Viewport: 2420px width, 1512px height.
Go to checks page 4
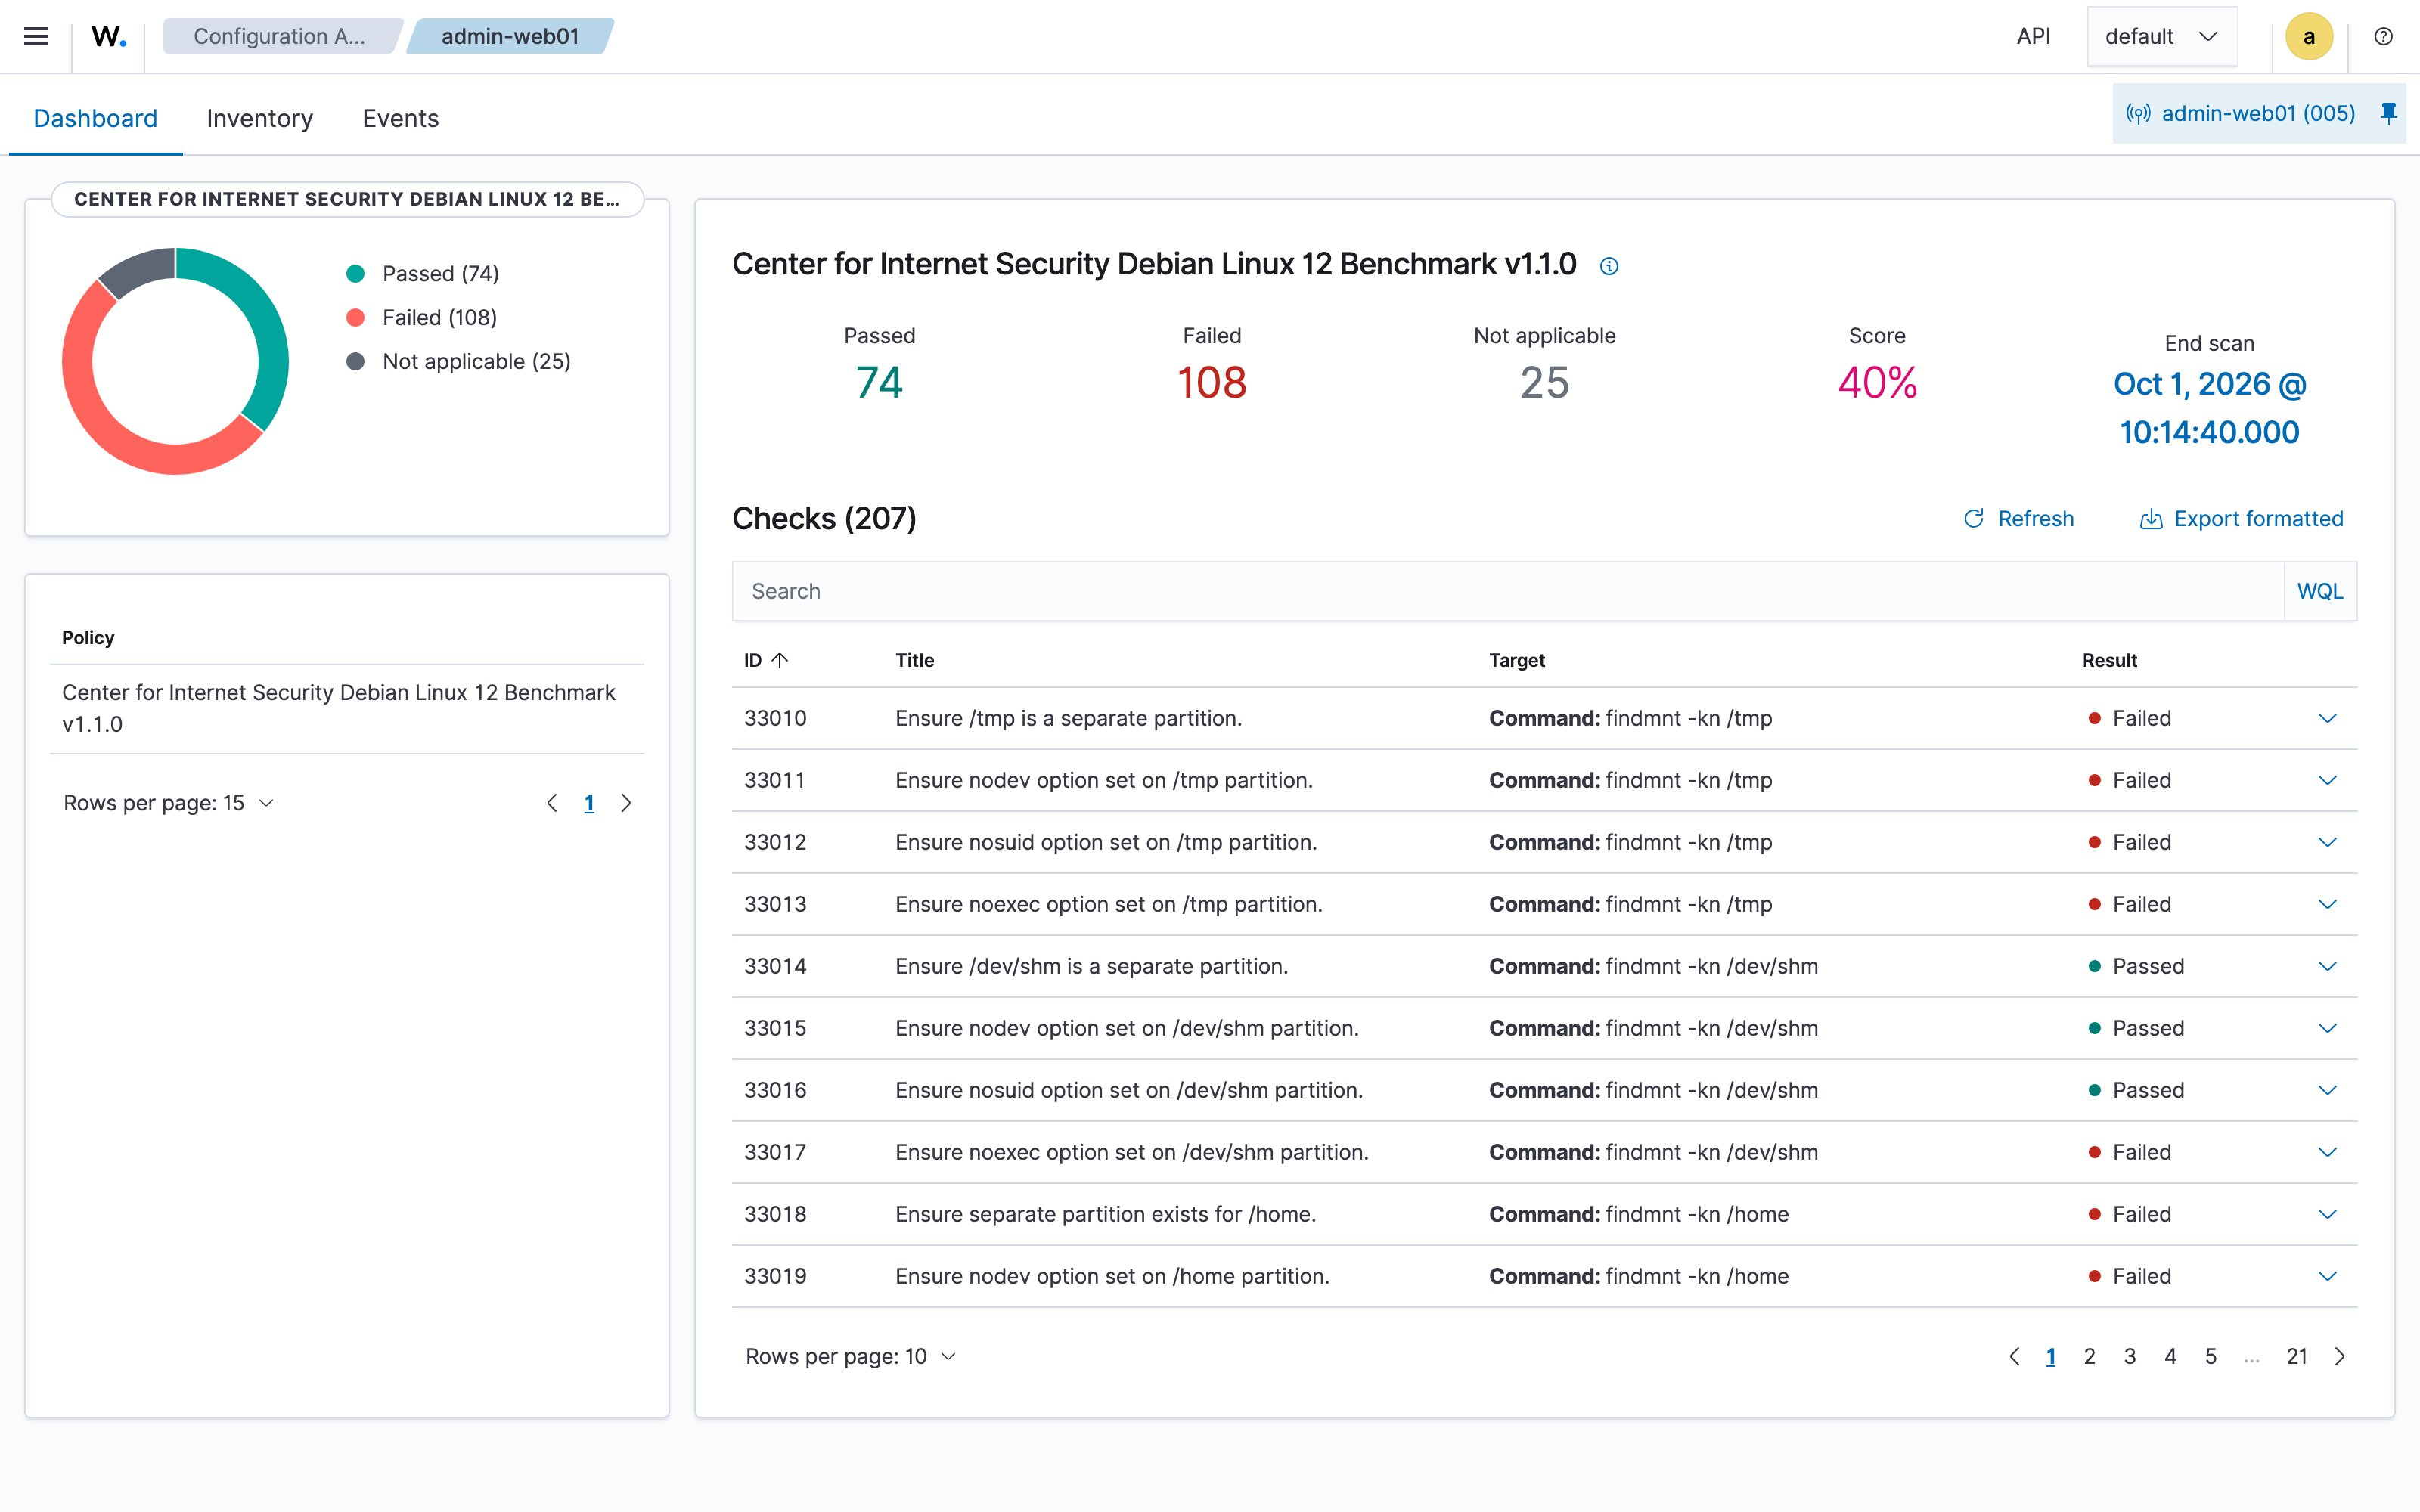2170,1356
